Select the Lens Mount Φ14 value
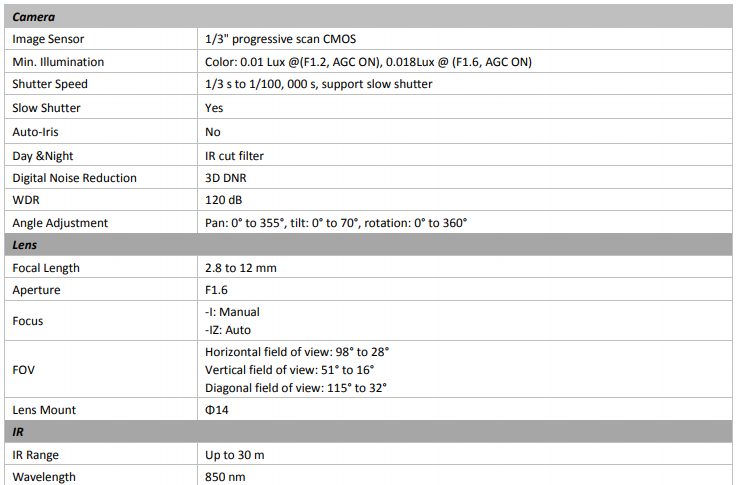Screen dimensions: 738x485 (x=217, y=410)
